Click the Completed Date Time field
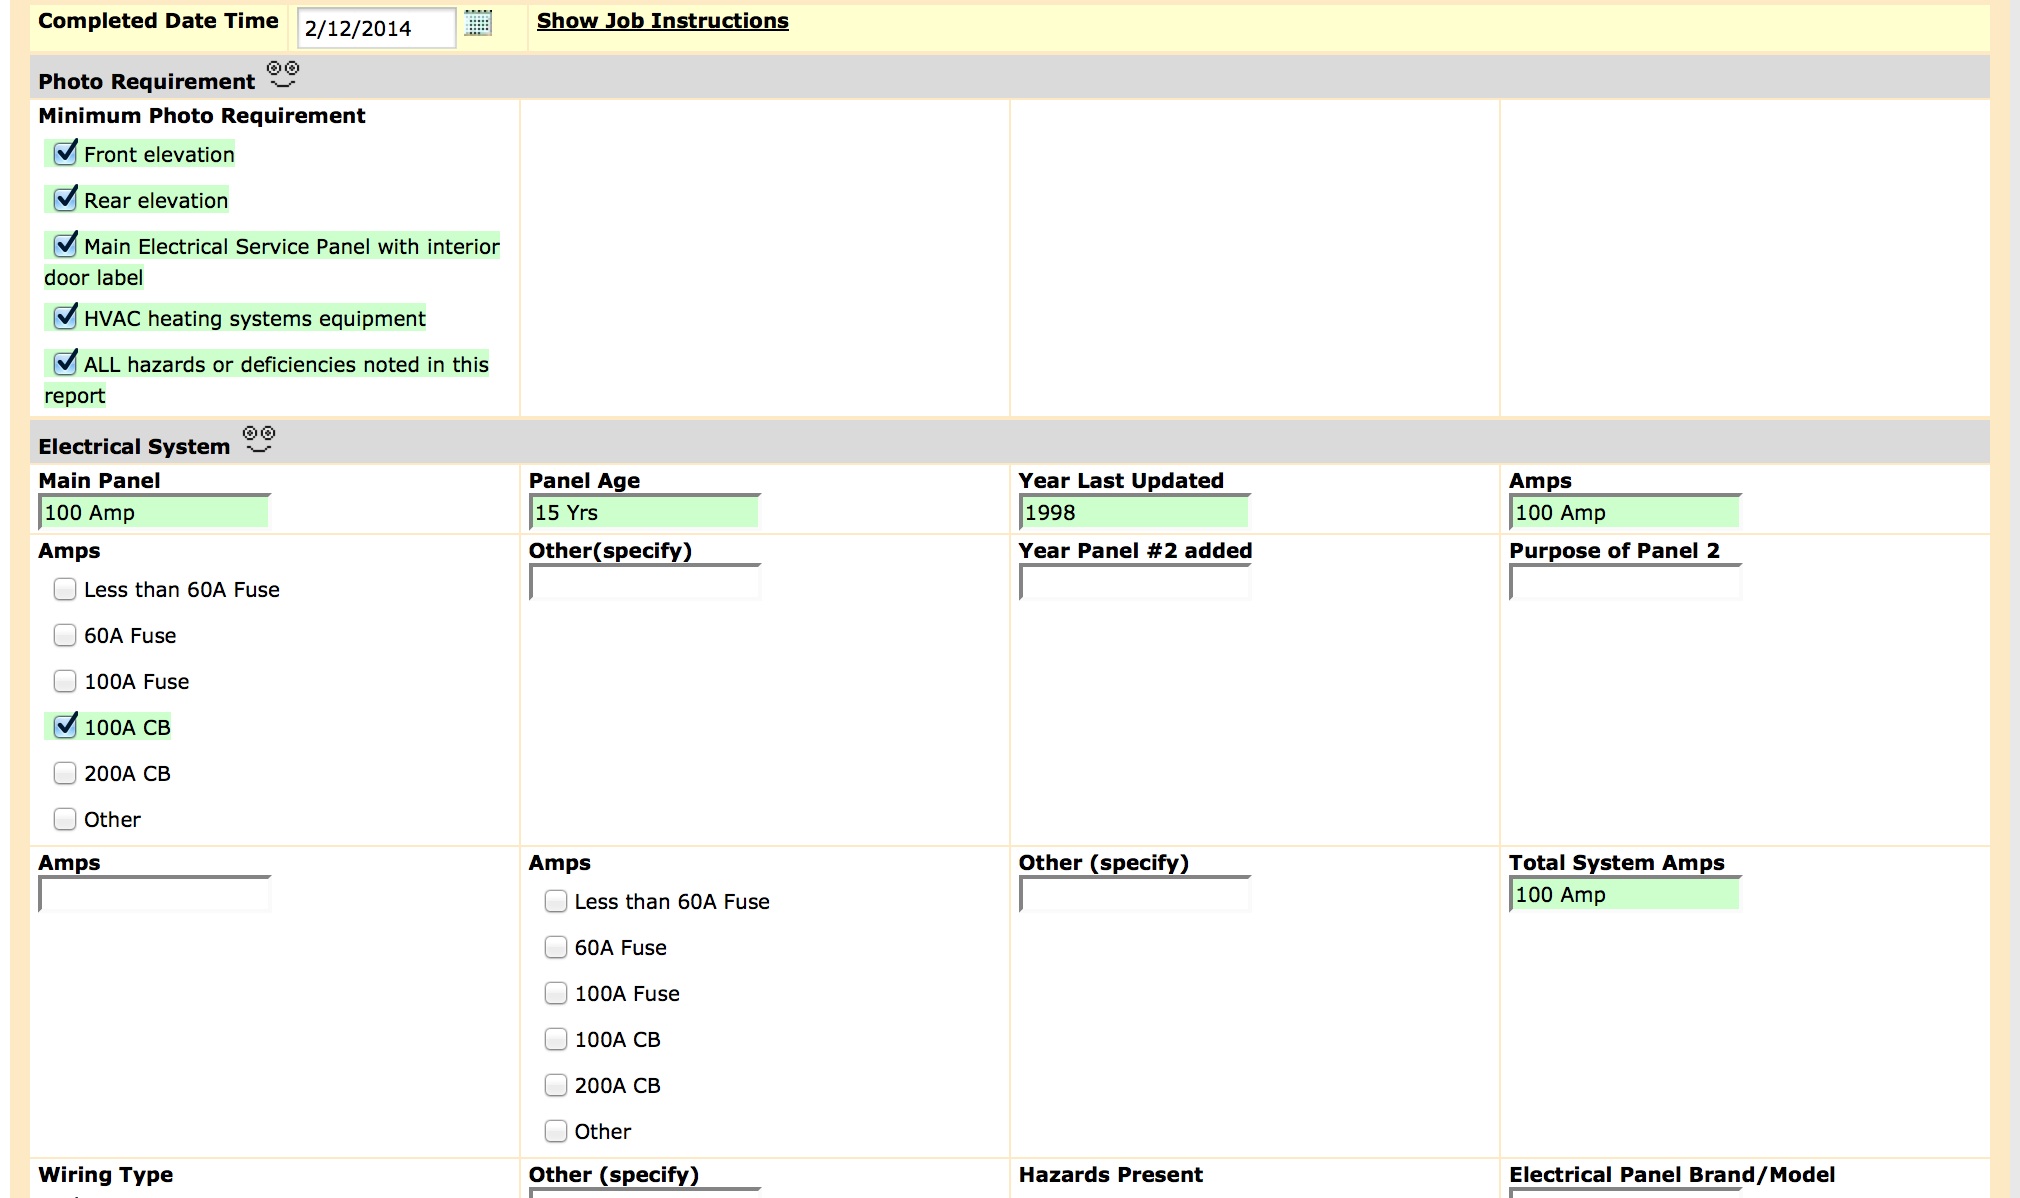The width and height of the screenshot is (2020, 1198). point(377,28)
